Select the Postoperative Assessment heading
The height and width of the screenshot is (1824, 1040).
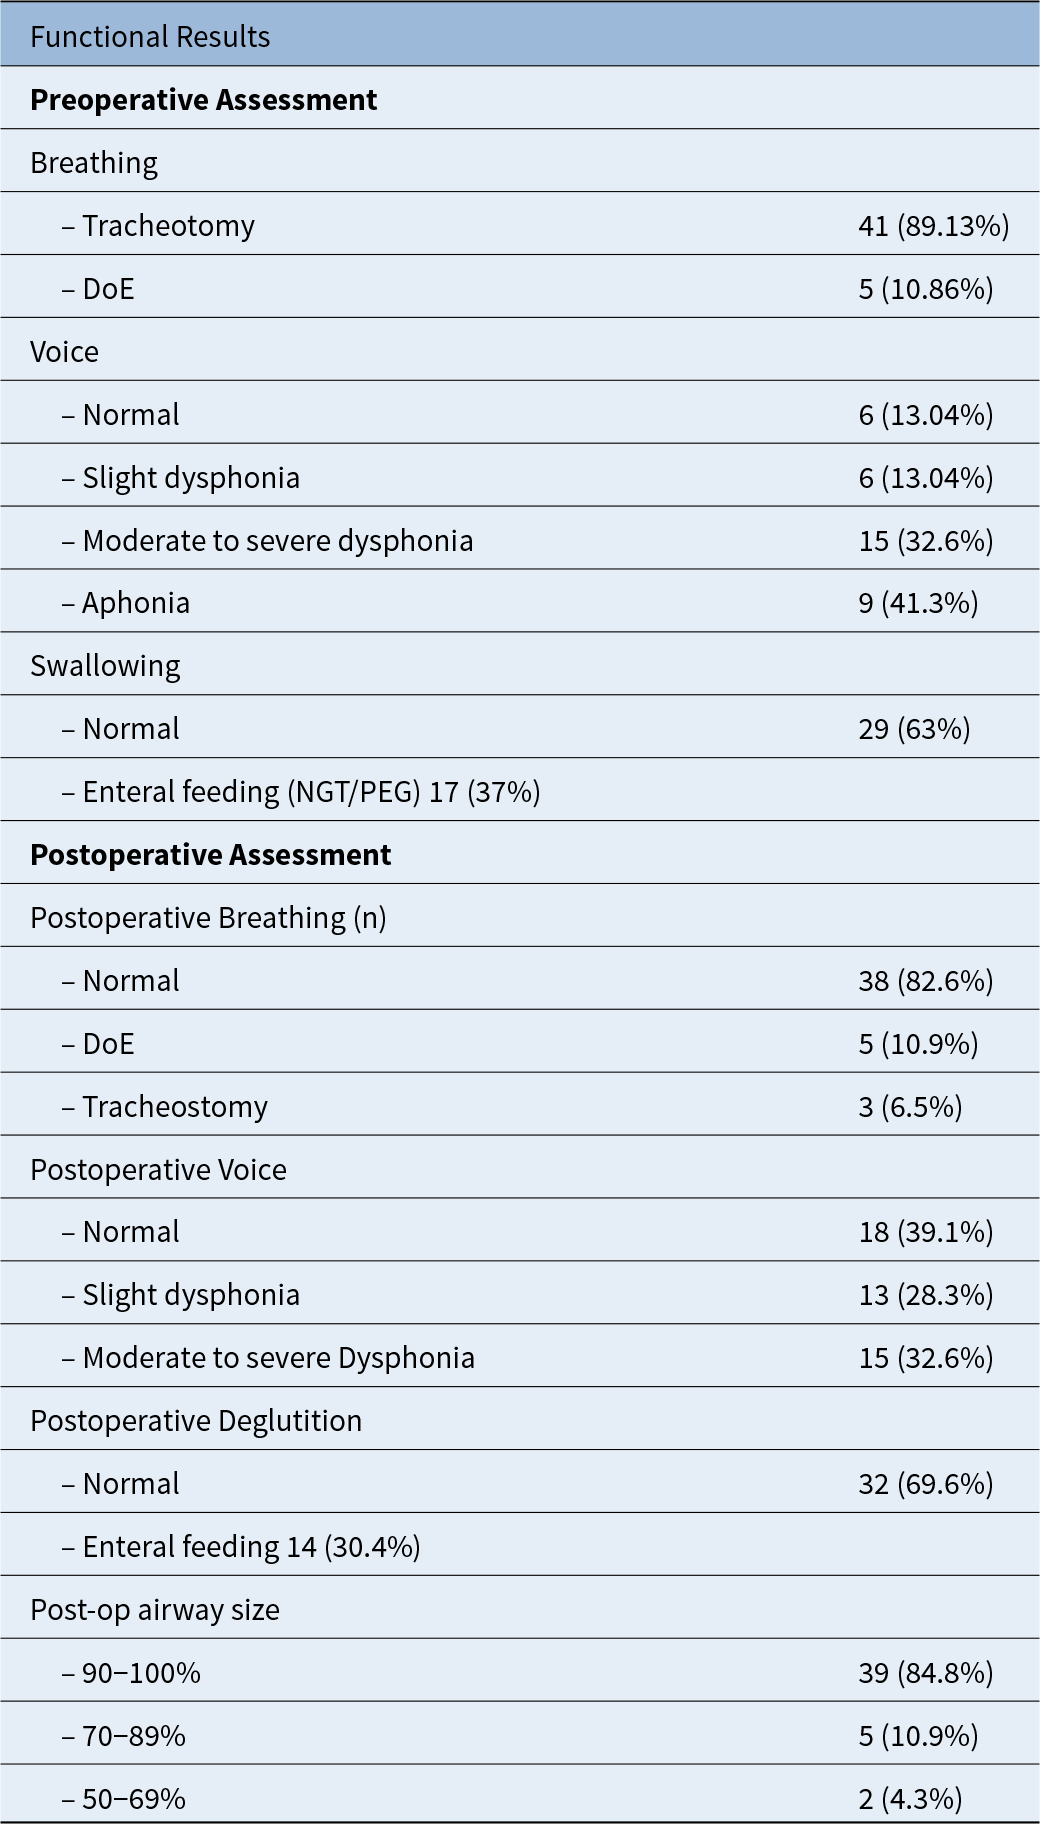pos(210,855)
